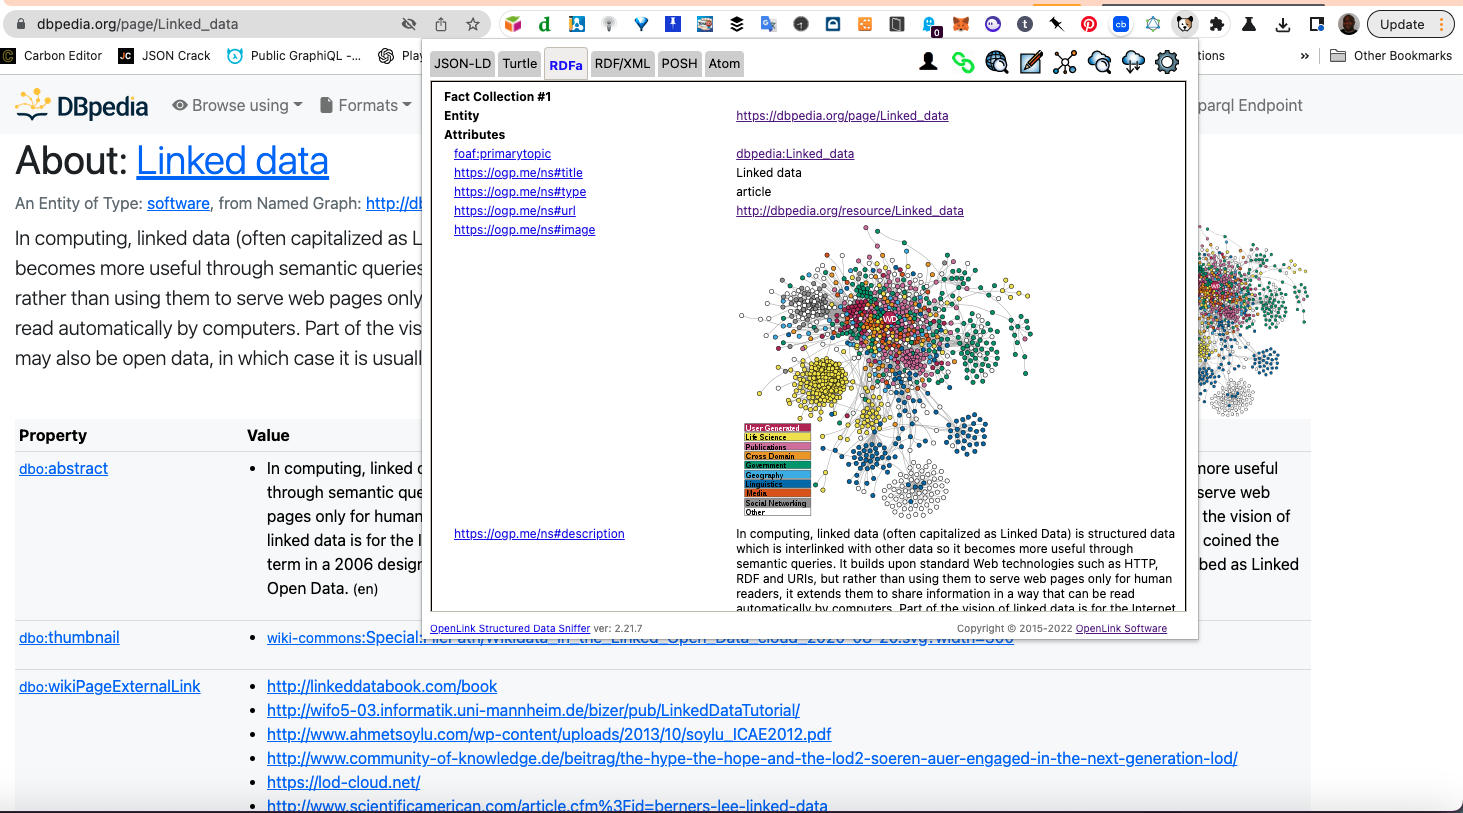Screen dimensions: 1463x813
Task: Click the side panel toggle icon
Action: click(x=1317, y=24)
